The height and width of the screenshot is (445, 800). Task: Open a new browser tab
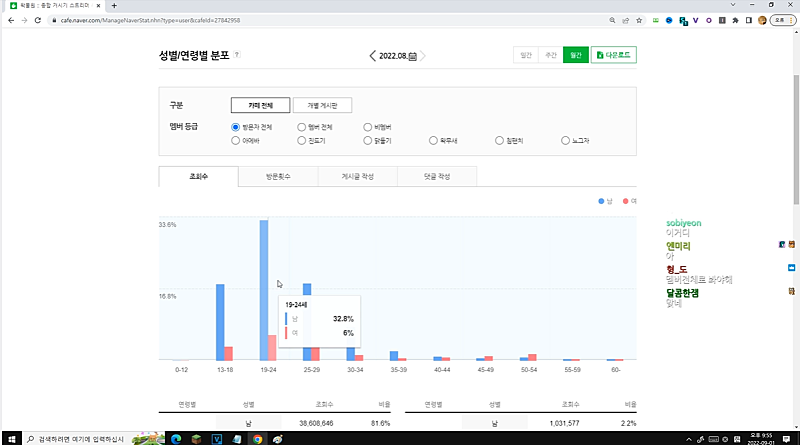(x=114, y=6)
